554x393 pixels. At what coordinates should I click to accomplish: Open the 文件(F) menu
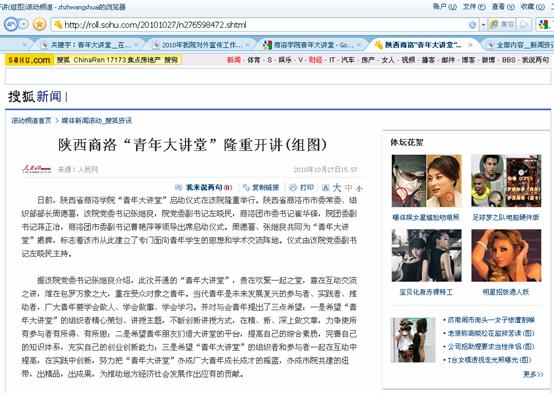coord(474,6)
